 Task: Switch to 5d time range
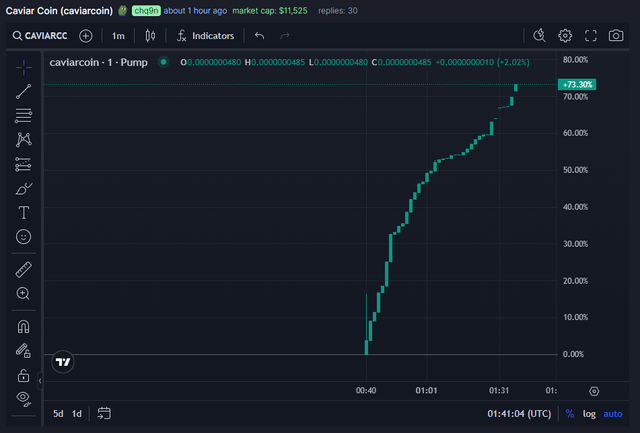pyautogui.click(x=58, y=413)
